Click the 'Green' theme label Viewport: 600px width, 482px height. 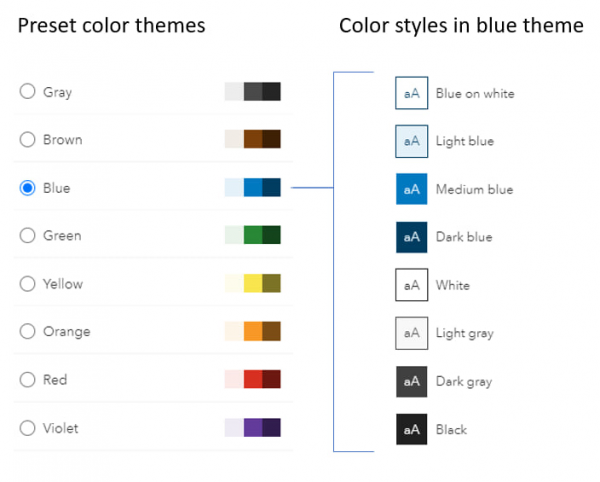[x=62, y=236]
